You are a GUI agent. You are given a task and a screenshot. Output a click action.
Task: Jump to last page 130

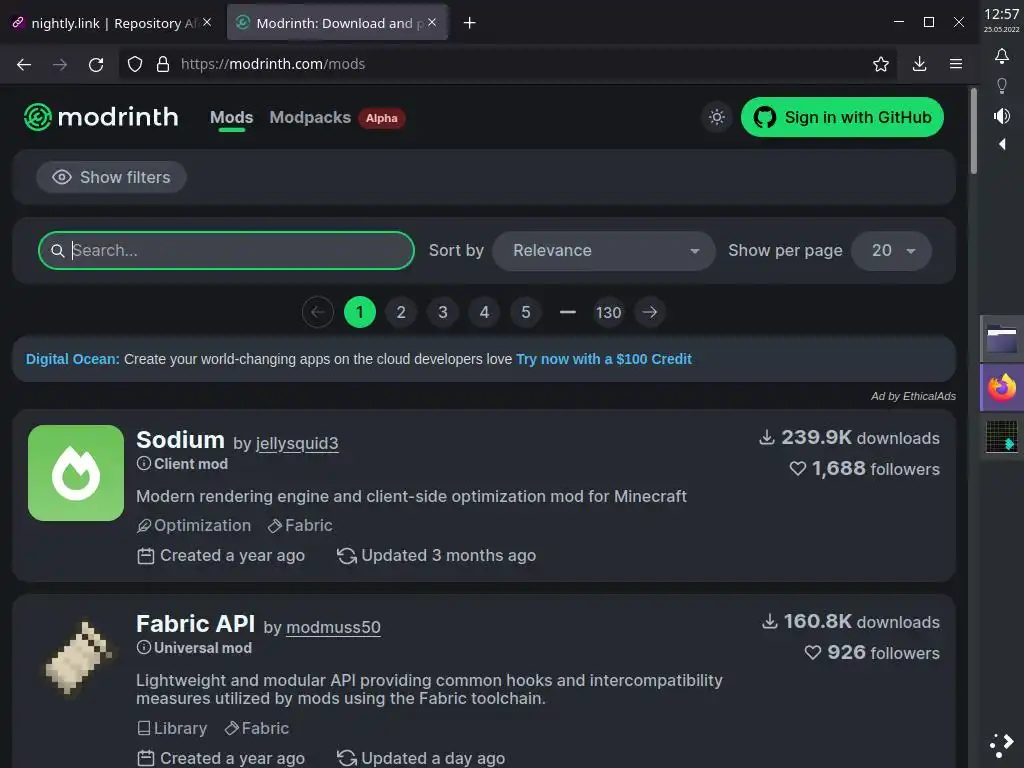(x=608, y=312)
